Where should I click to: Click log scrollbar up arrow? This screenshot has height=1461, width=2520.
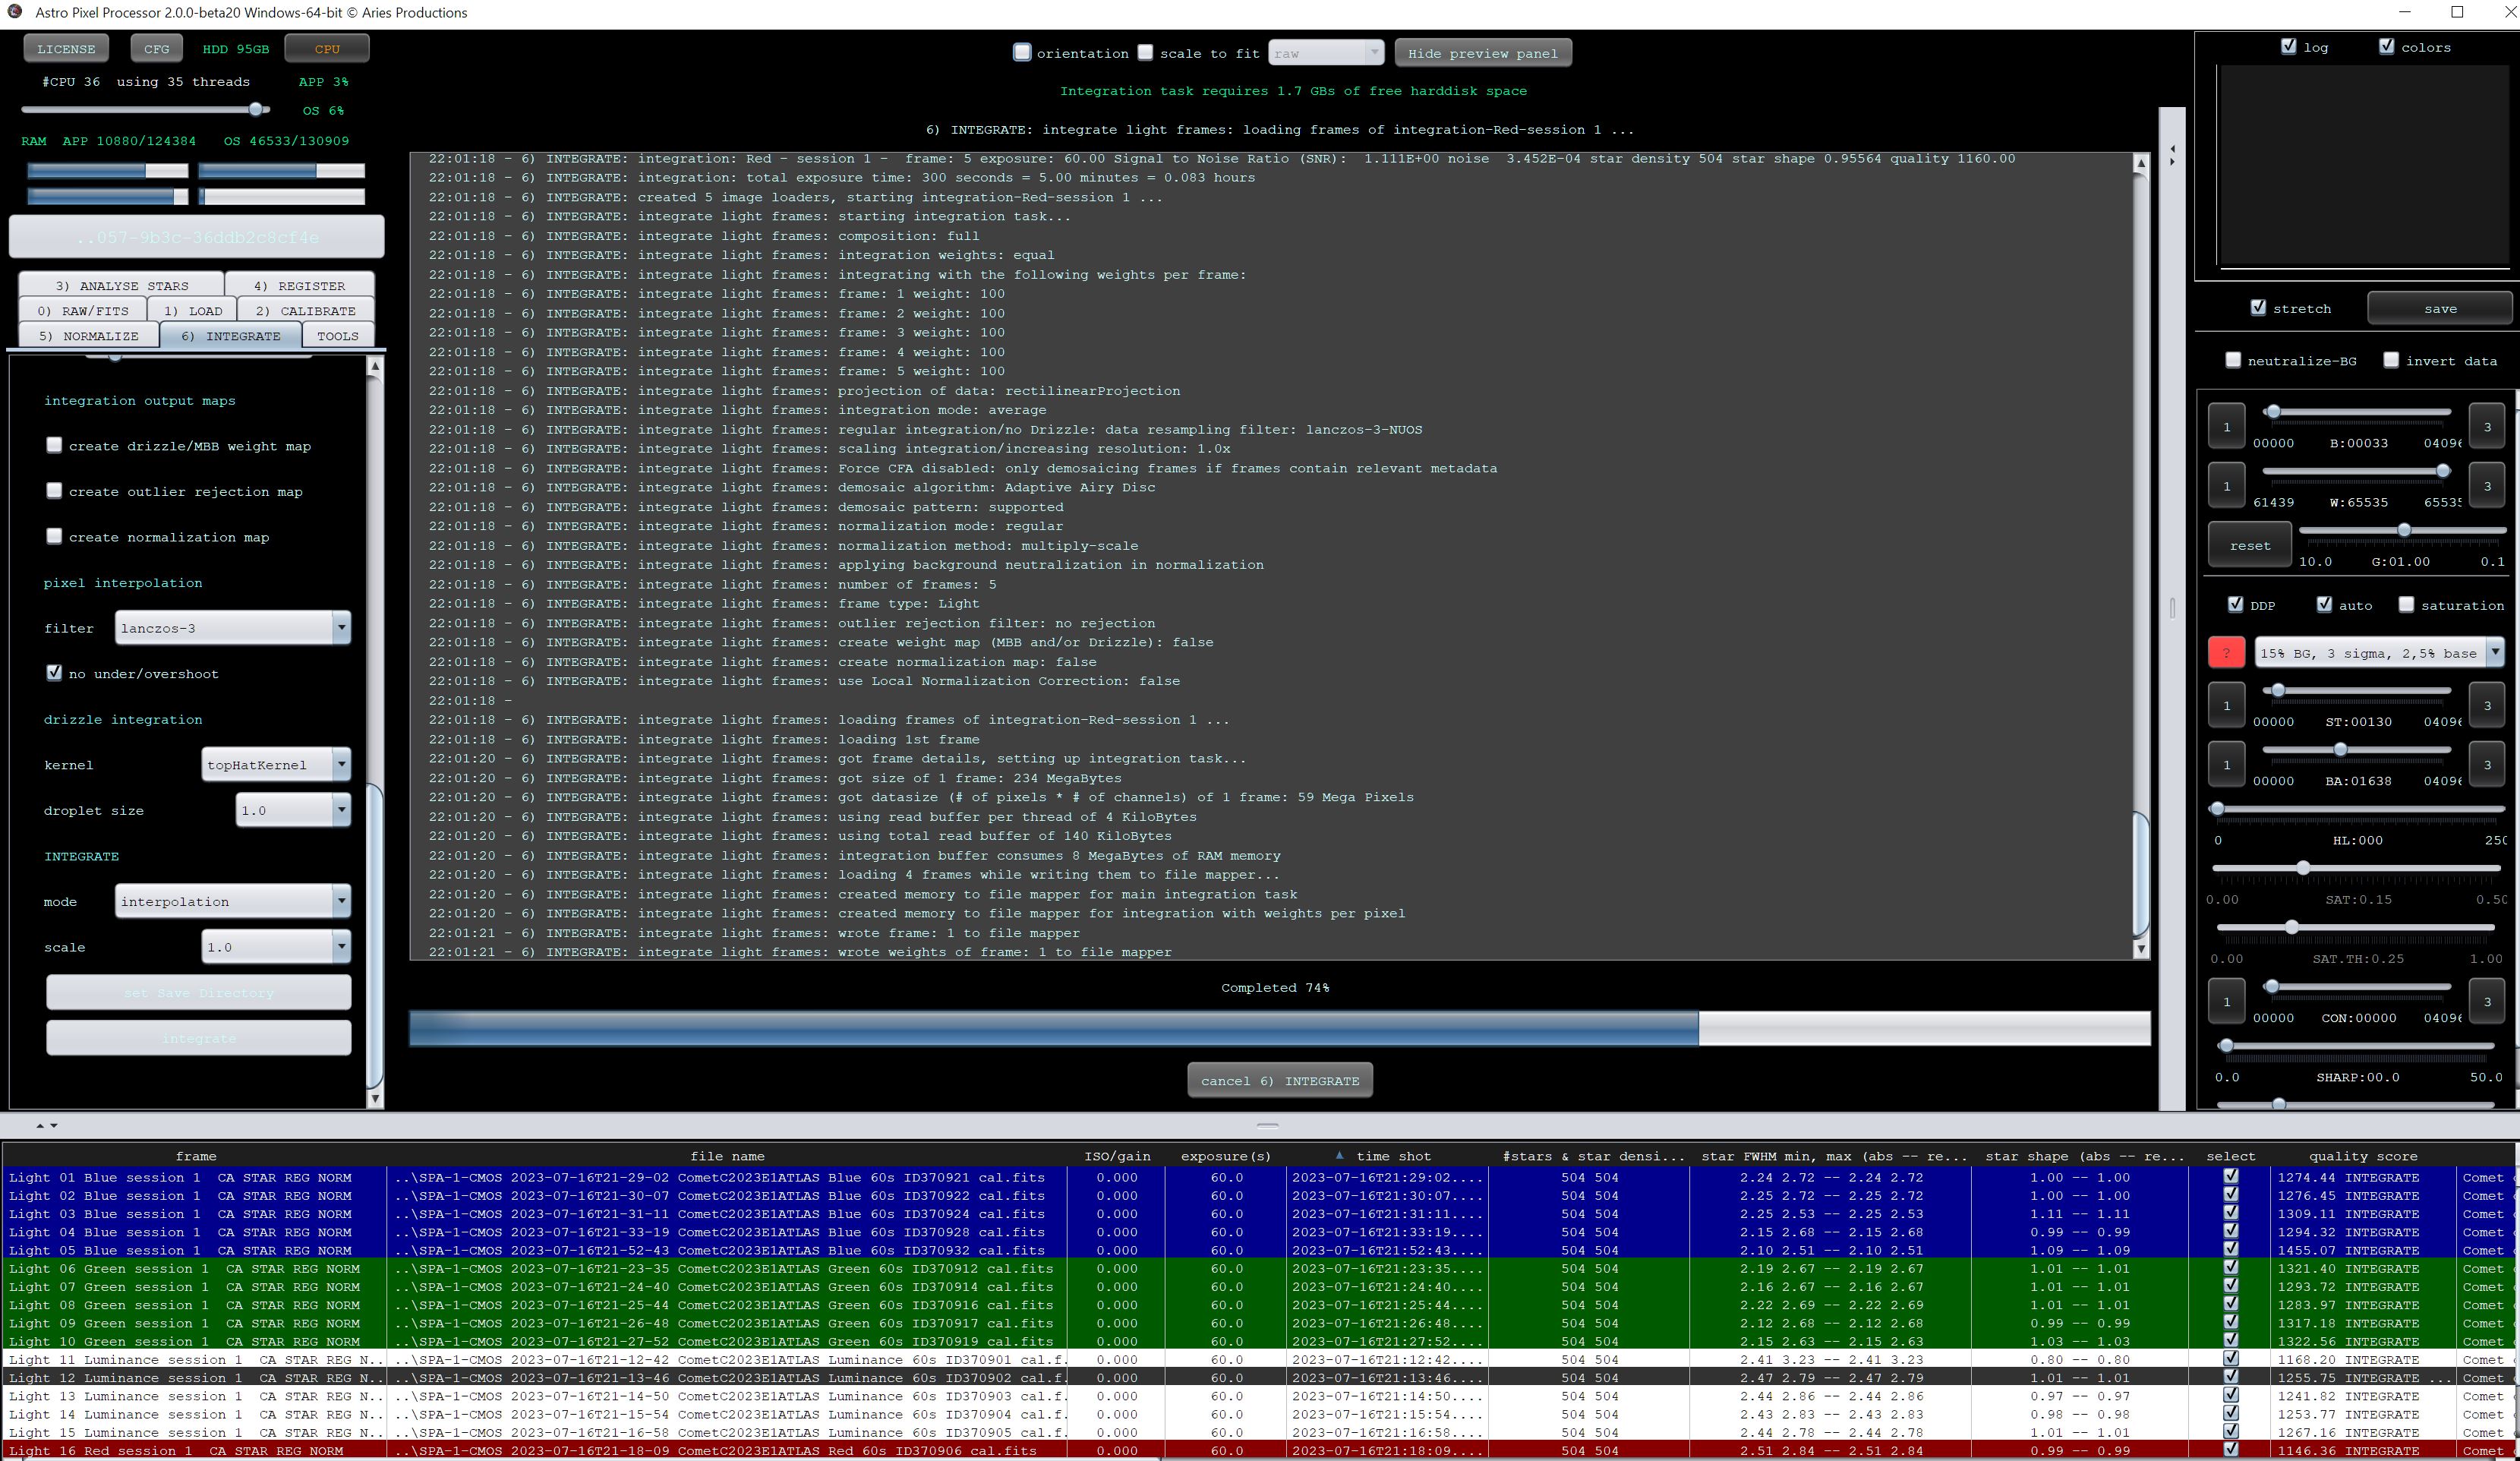click(x=2140, y=163)
